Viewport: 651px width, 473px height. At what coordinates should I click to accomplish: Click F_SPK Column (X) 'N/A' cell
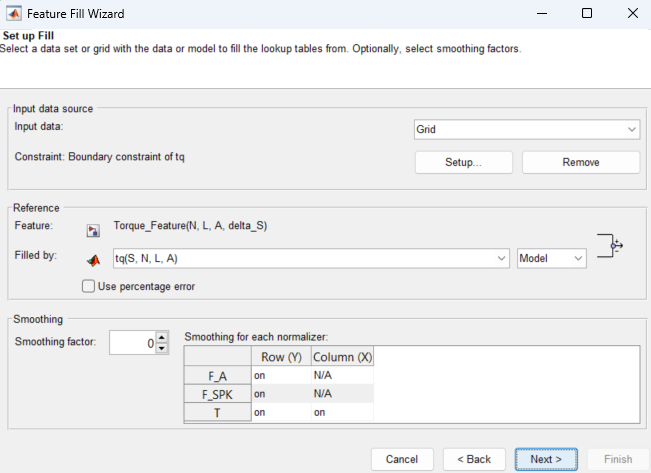click(342, 394)
